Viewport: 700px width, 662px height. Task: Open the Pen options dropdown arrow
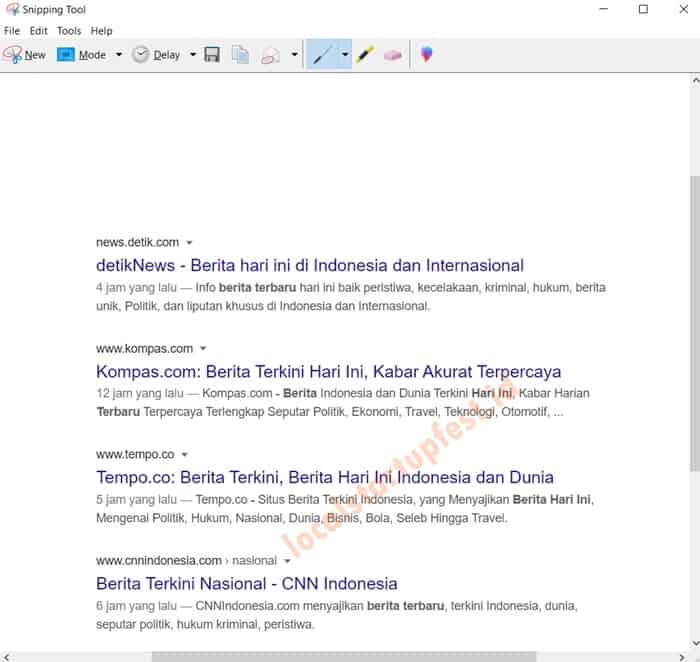coord(345,54)
